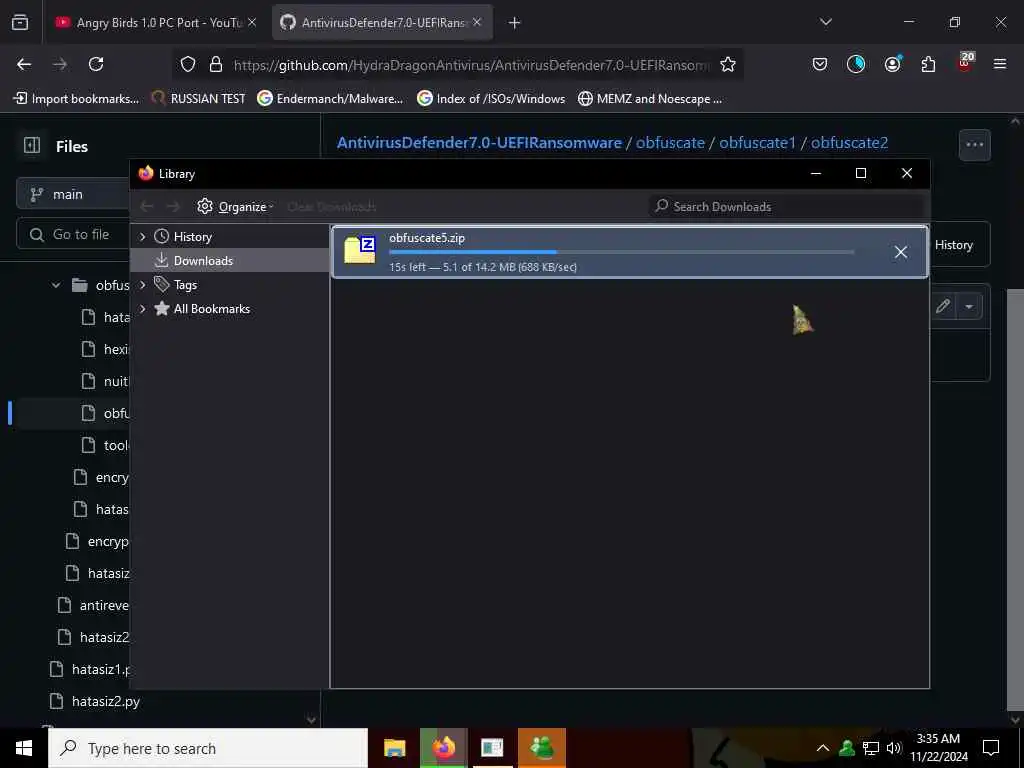The image size is (1024, 768).
Task: Reload the page with the refresh icon
Action: 96,64
